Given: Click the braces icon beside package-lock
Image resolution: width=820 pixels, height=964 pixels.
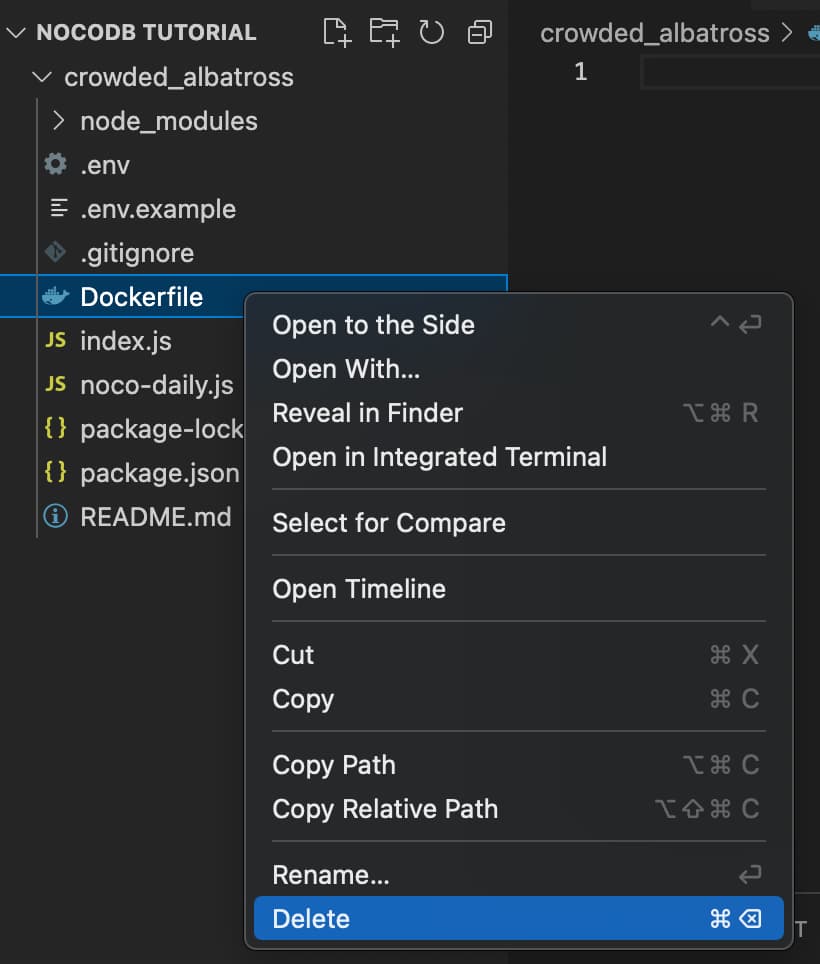Looking at the screenshot, I should pos(55,428).
